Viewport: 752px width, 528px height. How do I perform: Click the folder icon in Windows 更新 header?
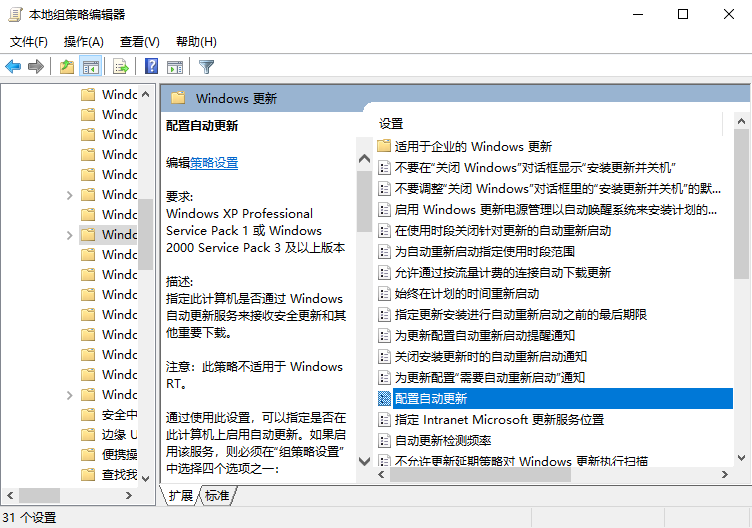(x=178, y=98)
